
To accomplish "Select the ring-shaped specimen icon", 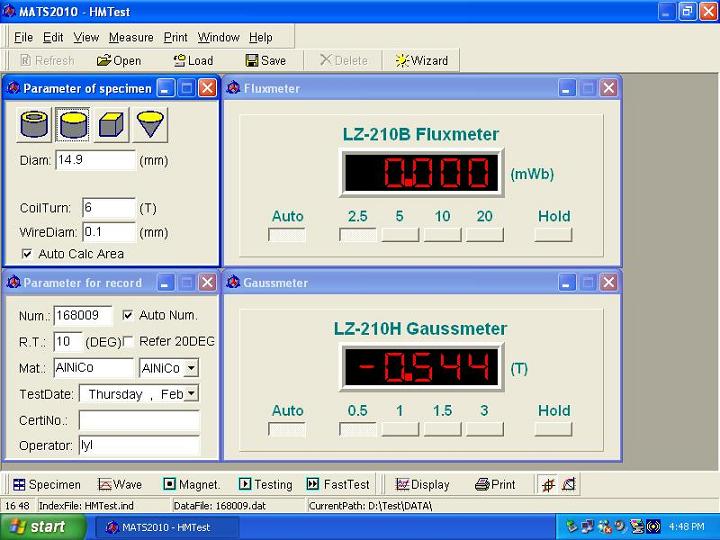I will tap(35, 125).
